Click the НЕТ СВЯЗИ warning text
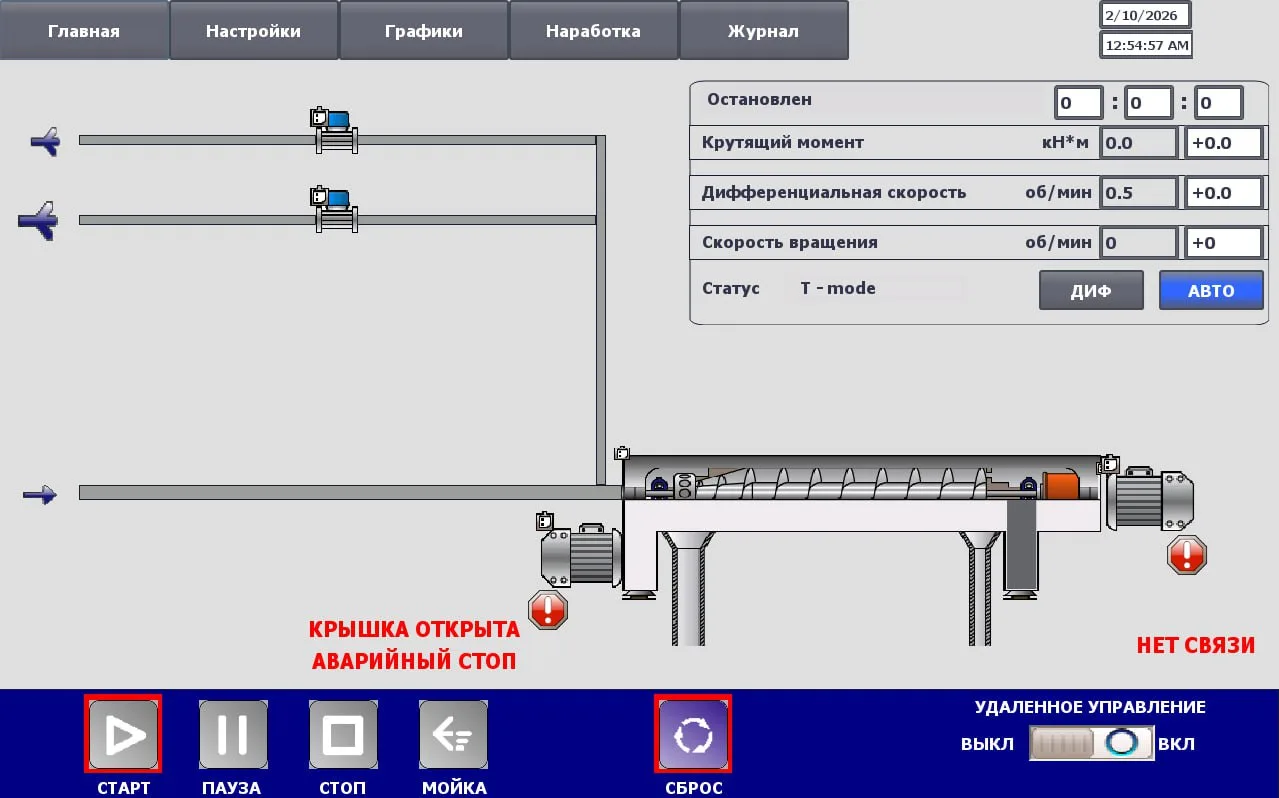 point(1195,645)
